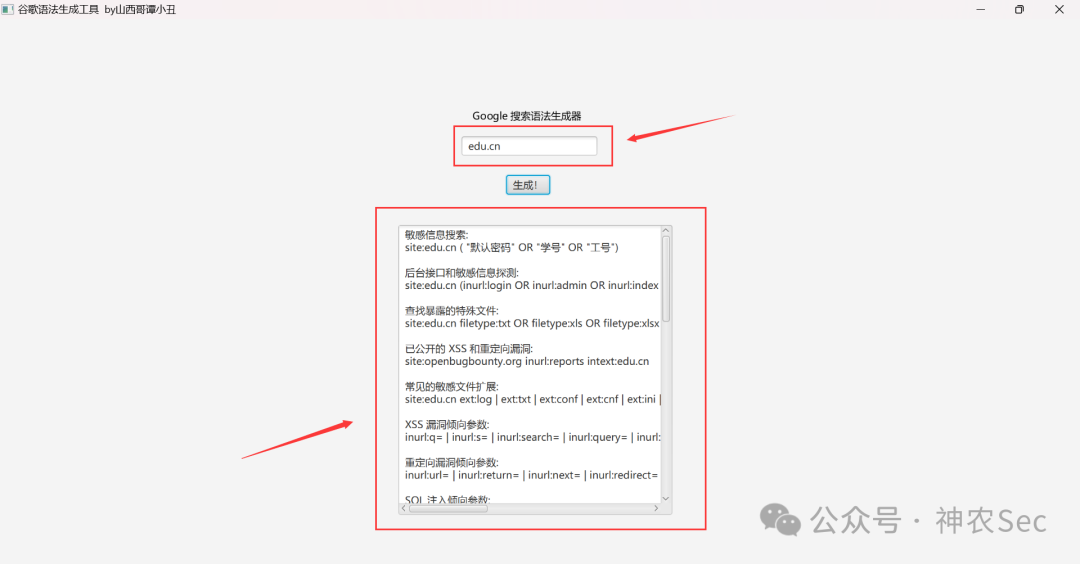Minimize the 谷歌语法生成工具 window
Viewport: 1080px width, 564px height.
(x=981, y=9)
